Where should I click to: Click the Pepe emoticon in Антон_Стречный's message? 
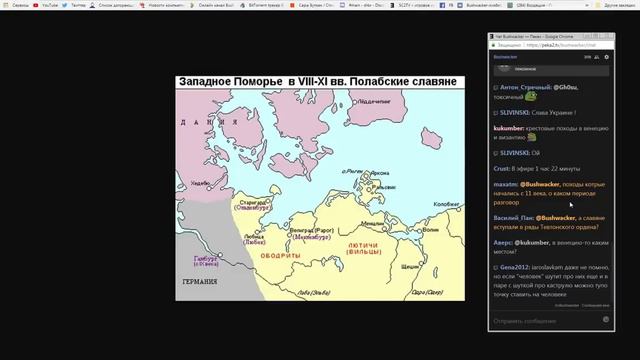(530, 96)
